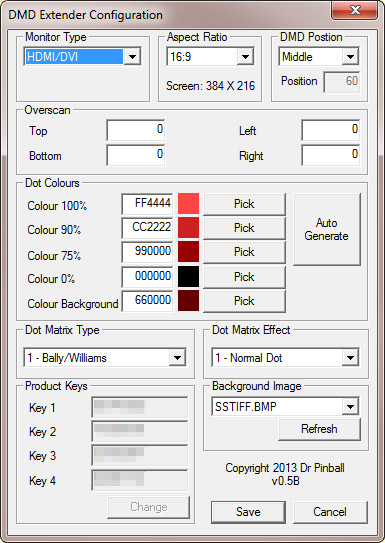Click the Colour 100% hex field FF4444

[147, 204]
